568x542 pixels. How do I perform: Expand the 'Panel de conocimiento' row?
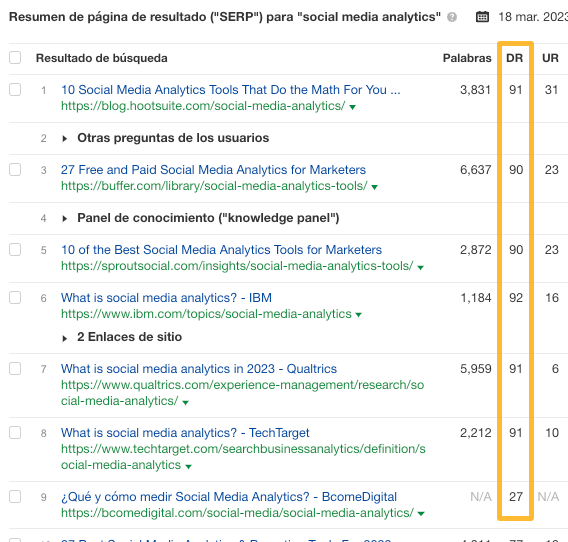(64, 218)
